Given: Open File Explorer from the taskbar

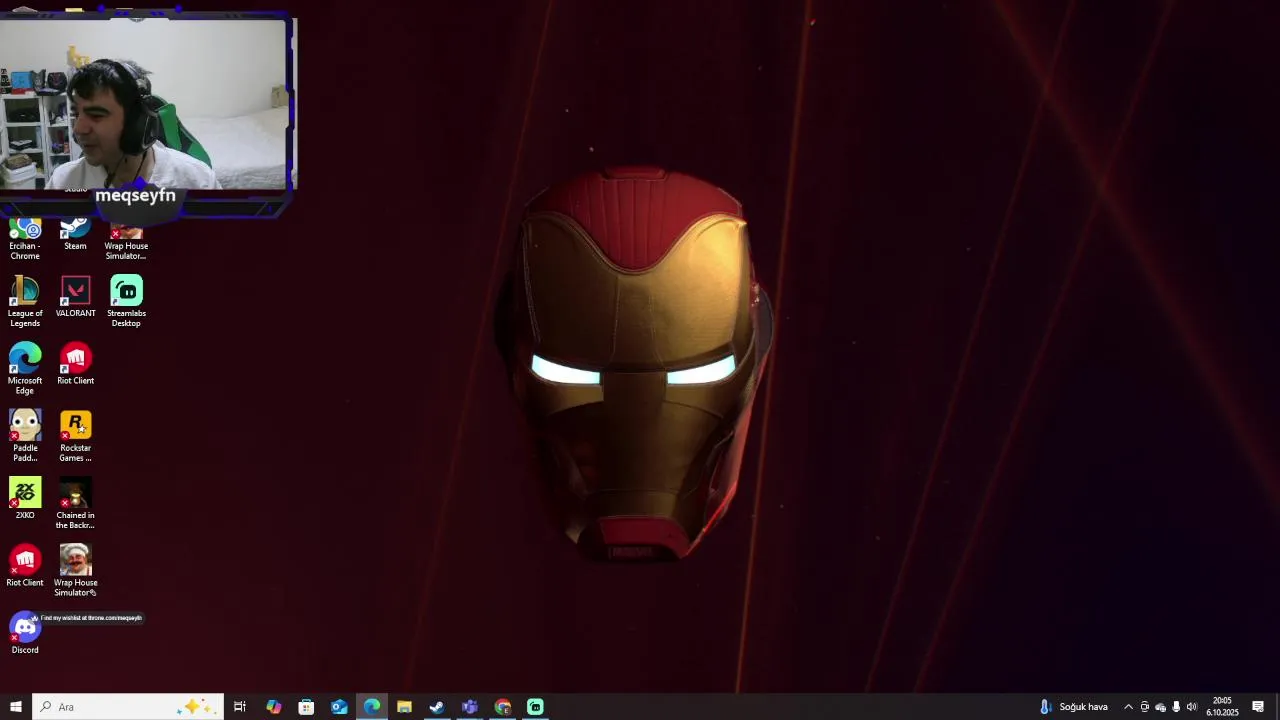Looking at the screenshot, I should (404, 707).
